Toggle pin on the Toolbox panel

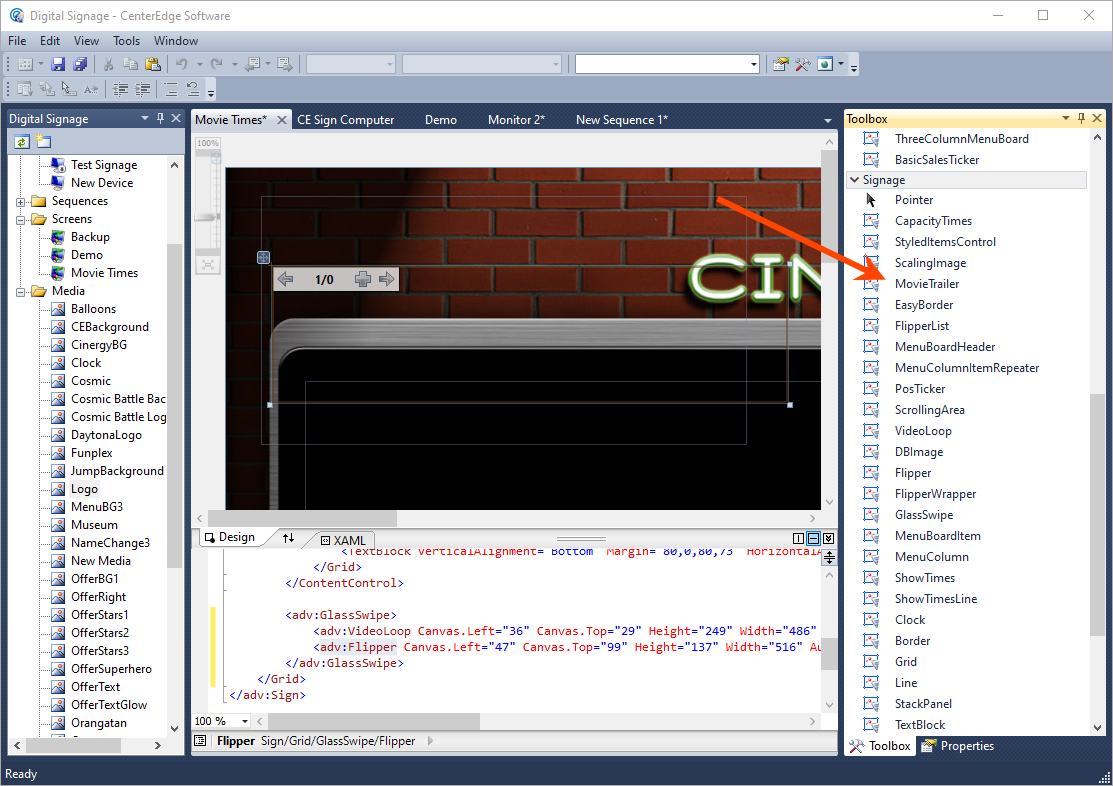click(1081, 119)
